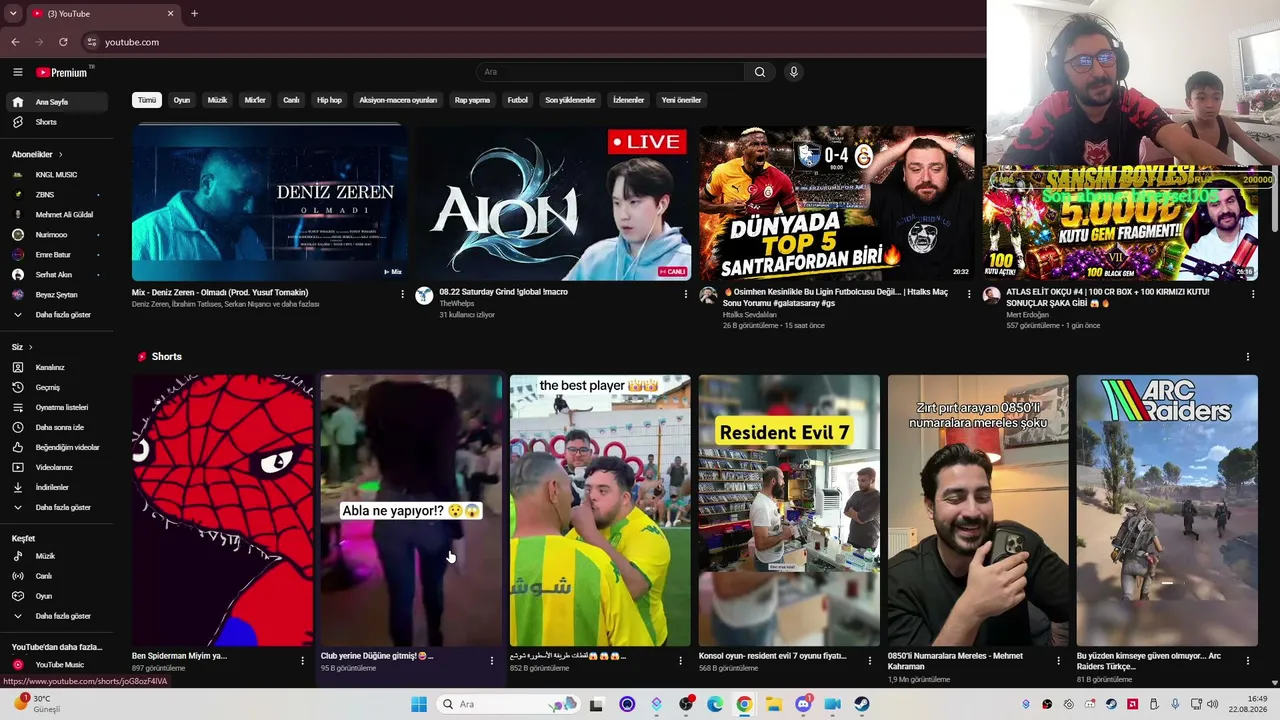Go to Ana Sayfa home icon
The width and height of the screenshot is (1280, 720).
tap(17, 102)
